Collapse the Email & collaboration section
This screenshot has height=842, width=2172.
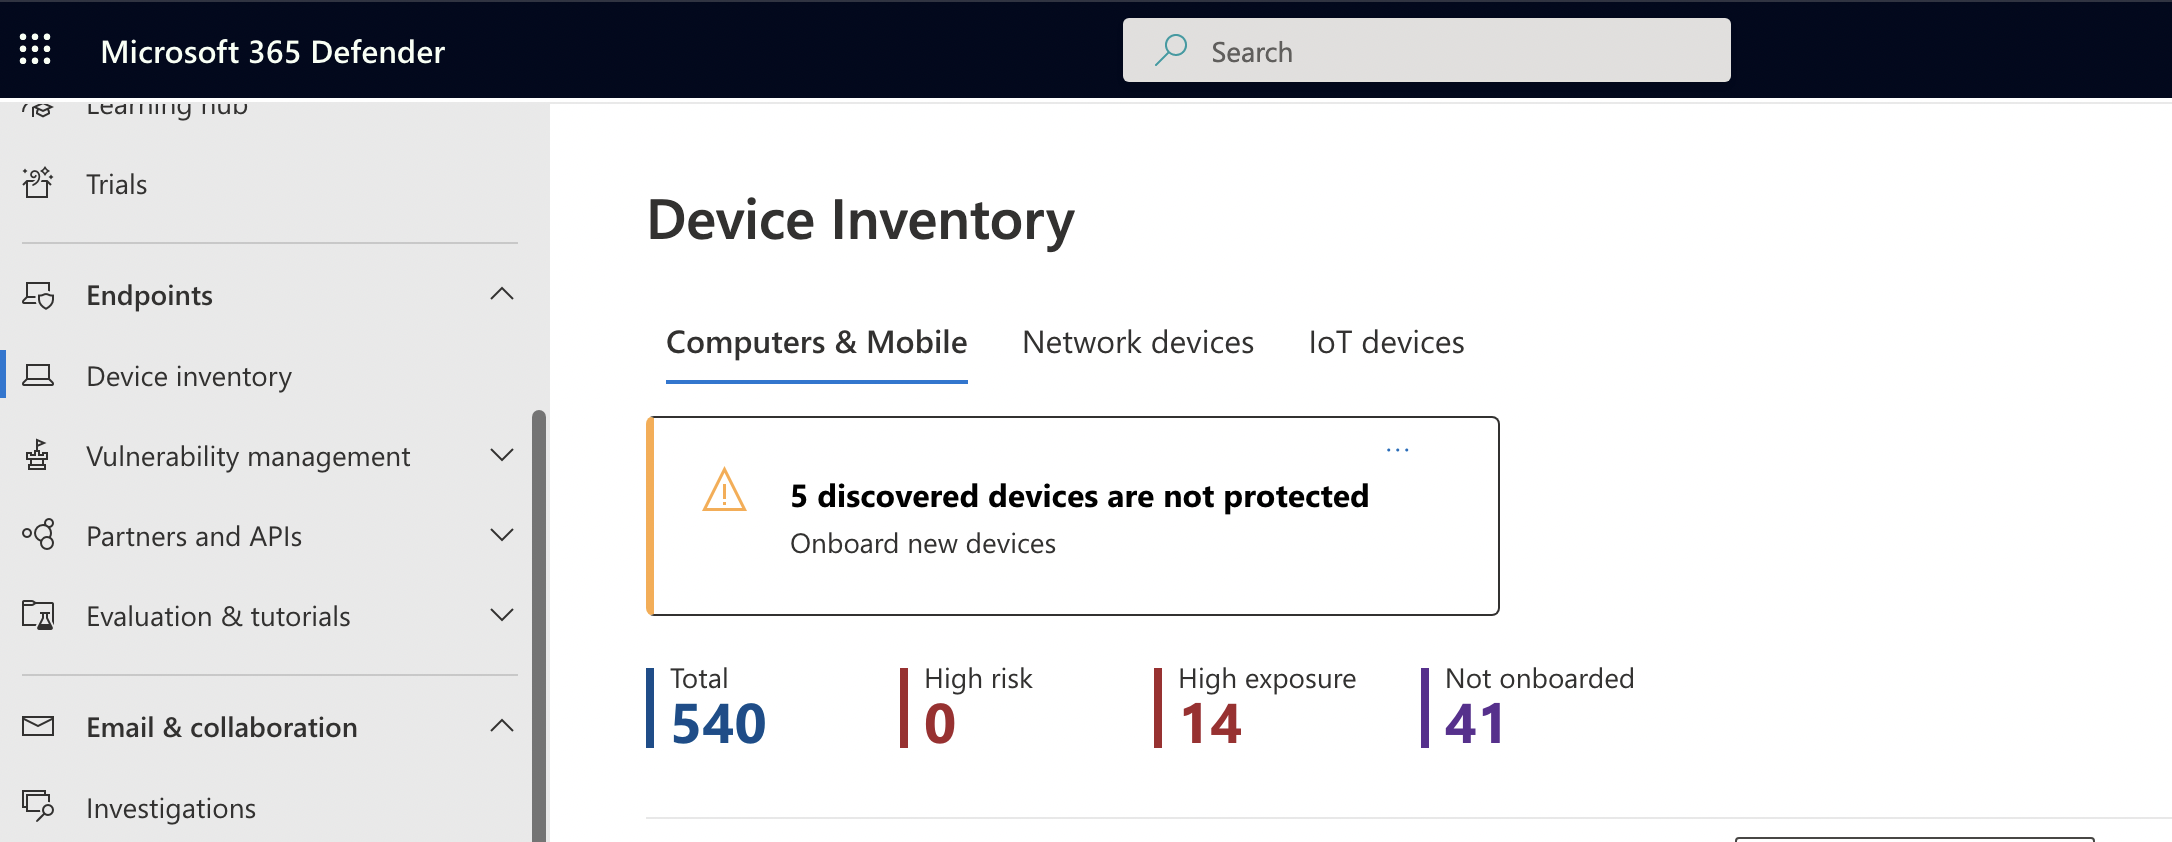(502, 726)
